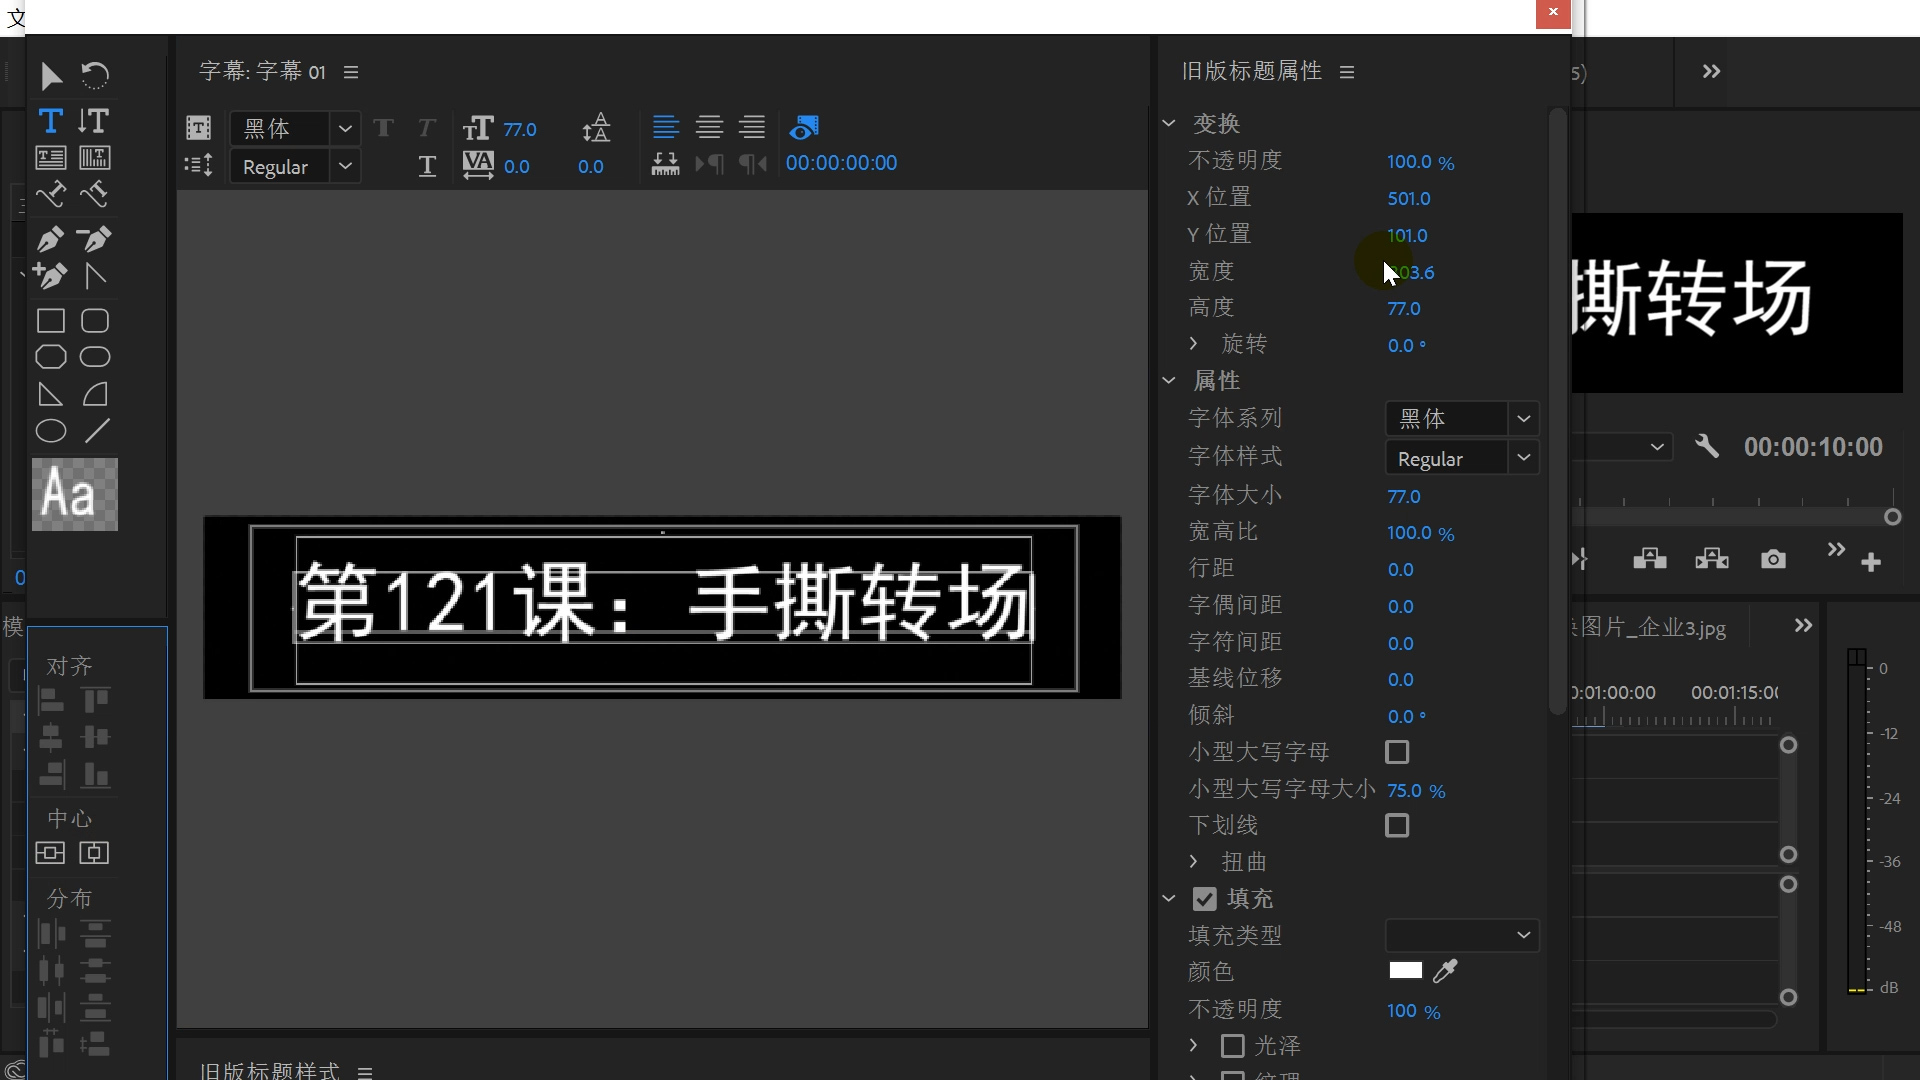Open the tab stops ruler icon
1920x1080 pixels.
(665, 164)
